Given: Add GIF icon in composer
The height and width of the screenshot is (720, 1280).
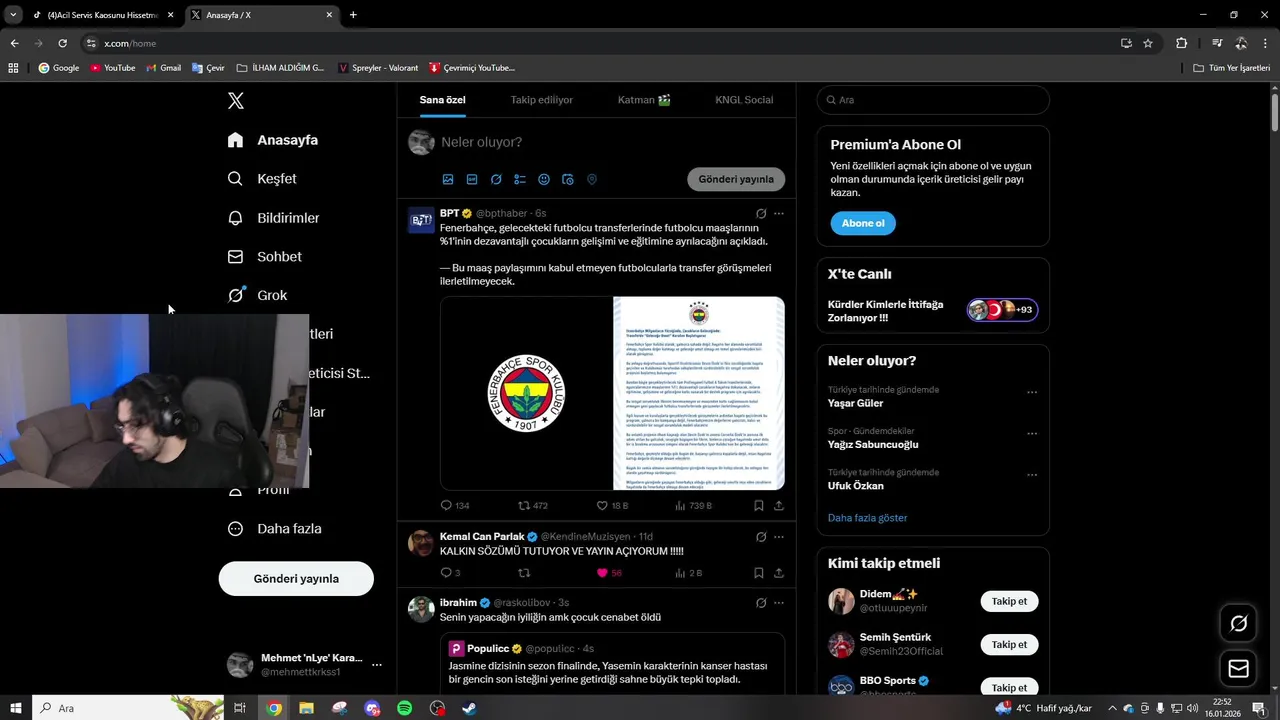Looking at the screenshot, I should 472,180.
